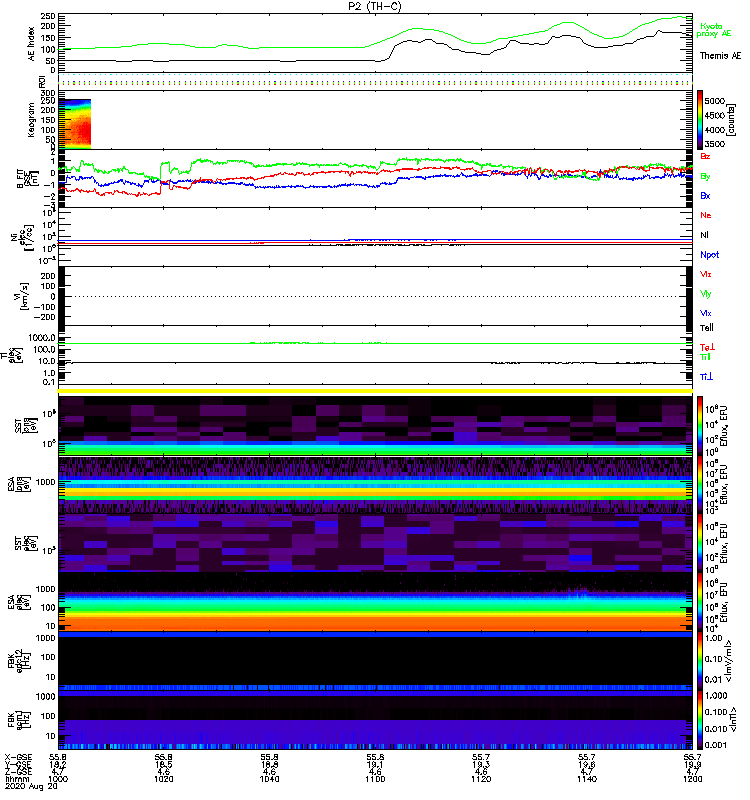
Task: Click the 2020 Aug 20 date label
Action: point(30,787)
